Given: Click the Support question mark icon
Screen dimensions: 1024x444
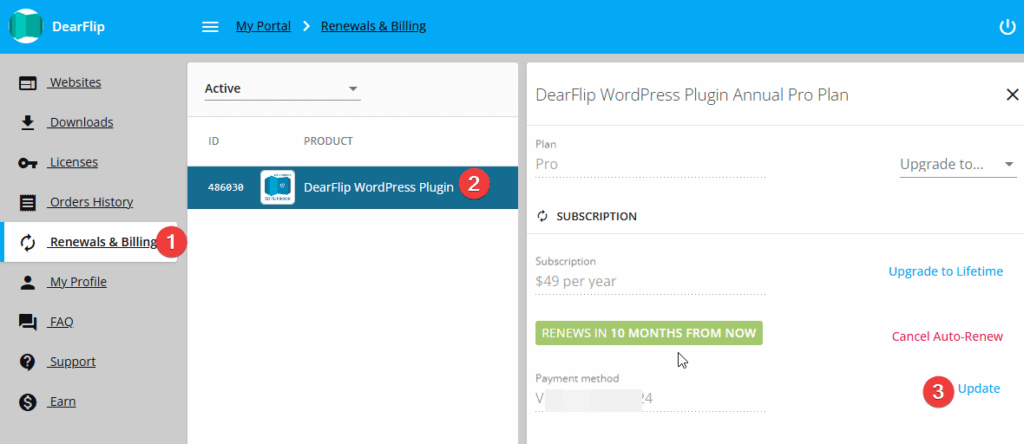Looking at the screenshot, I should (28, 362).
